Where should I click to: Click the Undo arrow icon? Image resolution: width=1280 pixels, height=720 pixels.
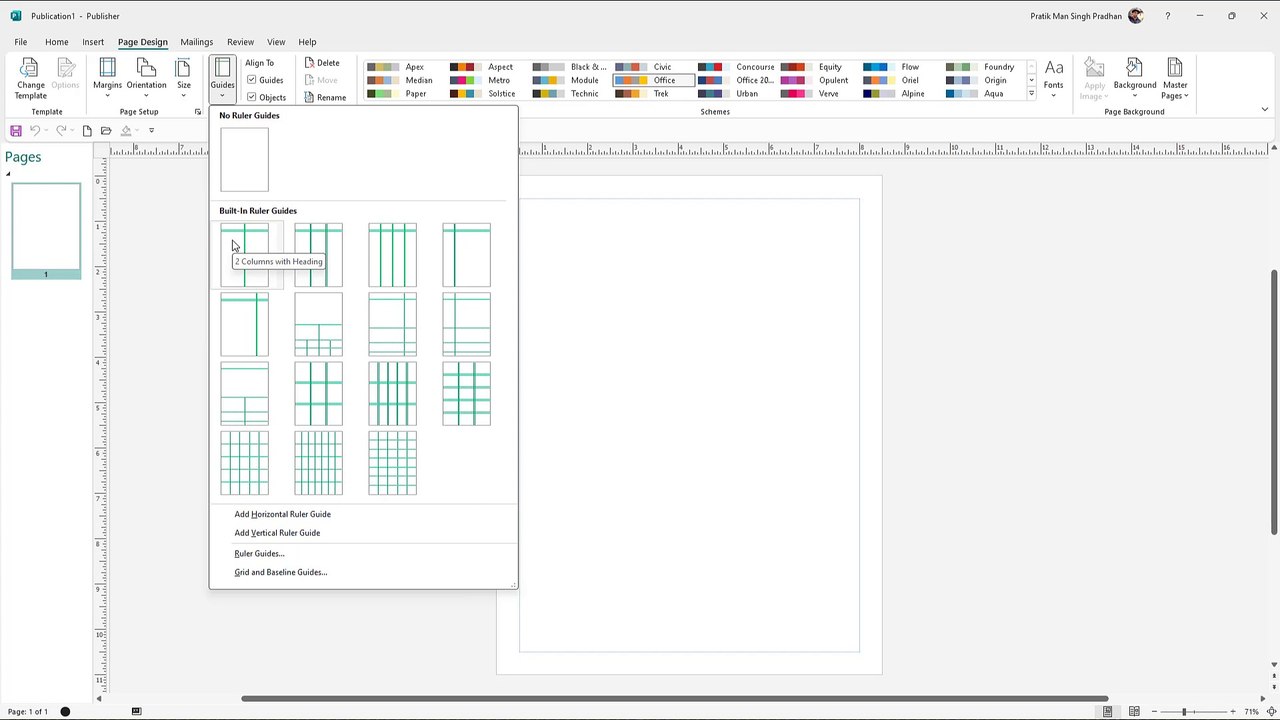point(35,131)
